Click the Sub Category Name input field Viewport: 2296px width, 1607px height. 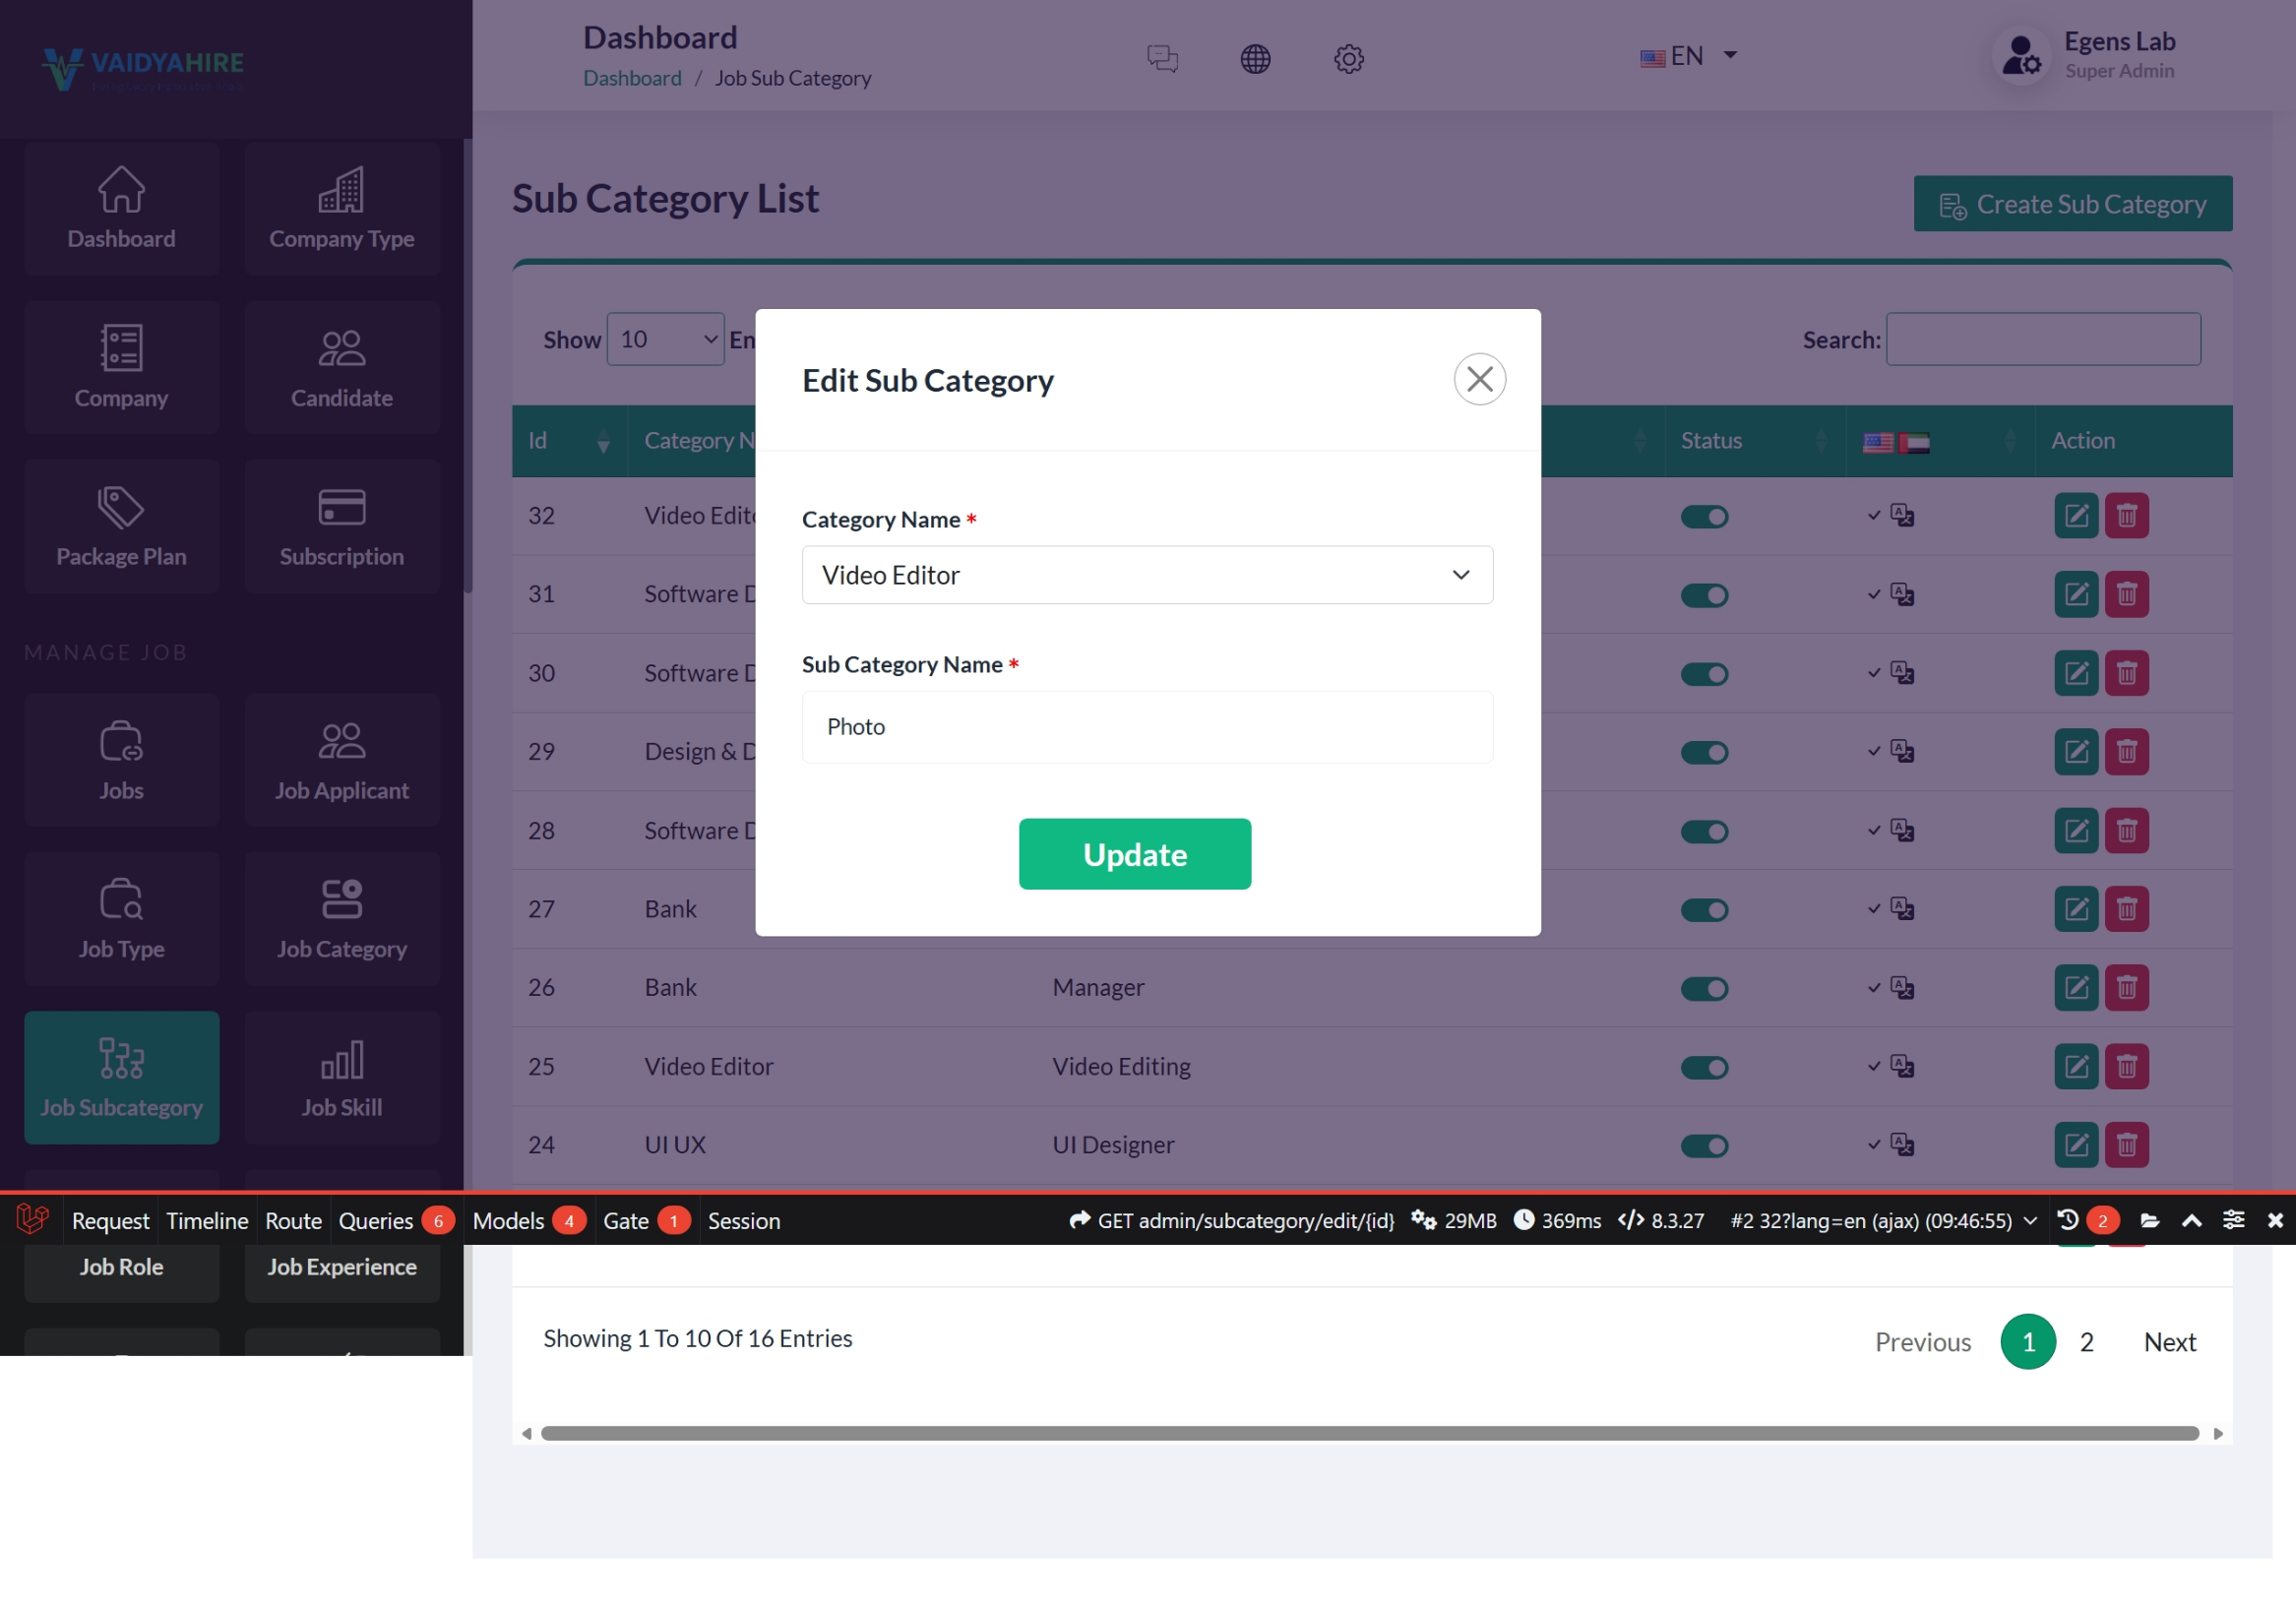click(1147, 727)
